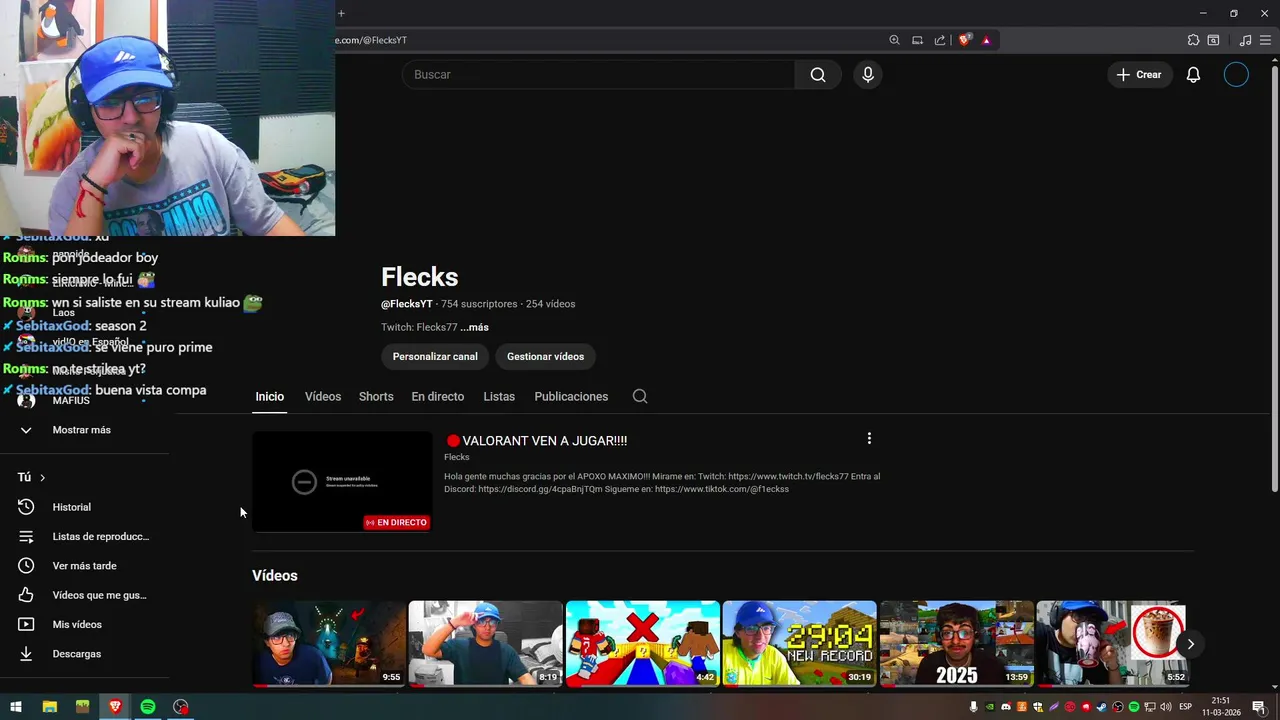Open Historial in sidebar
Image resolution: width=1280 pixels, height=720 pixels.
[85, 507]
